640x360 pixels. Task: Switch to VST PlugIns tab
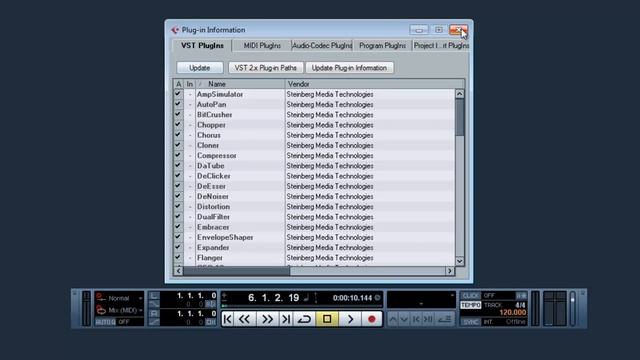(x=202, y=46)
